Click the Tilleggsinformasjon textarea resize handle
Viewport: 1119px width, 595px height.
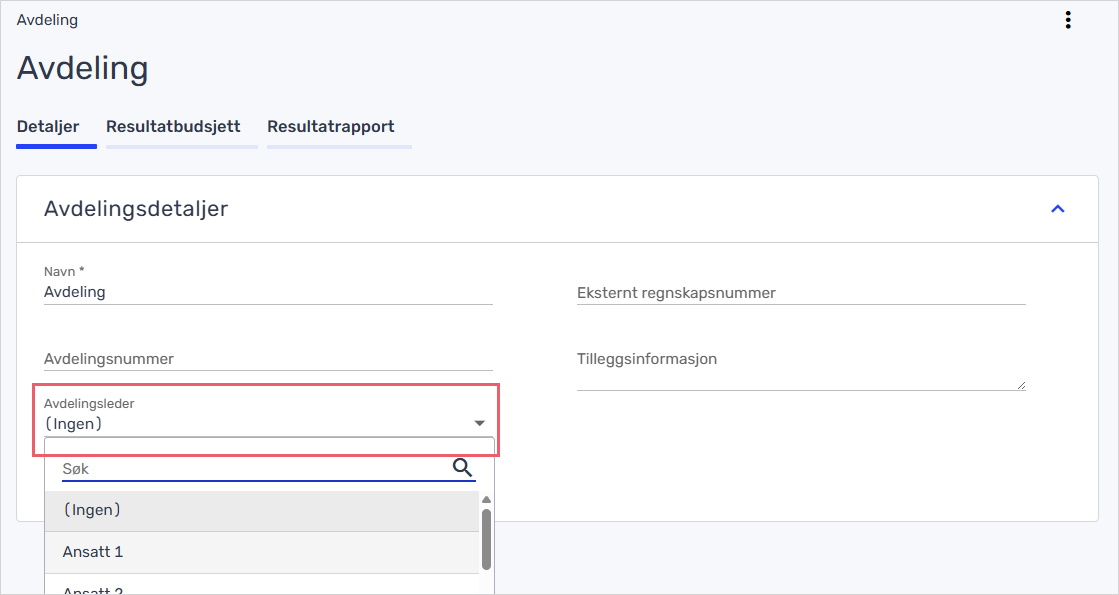point(1020,385)
